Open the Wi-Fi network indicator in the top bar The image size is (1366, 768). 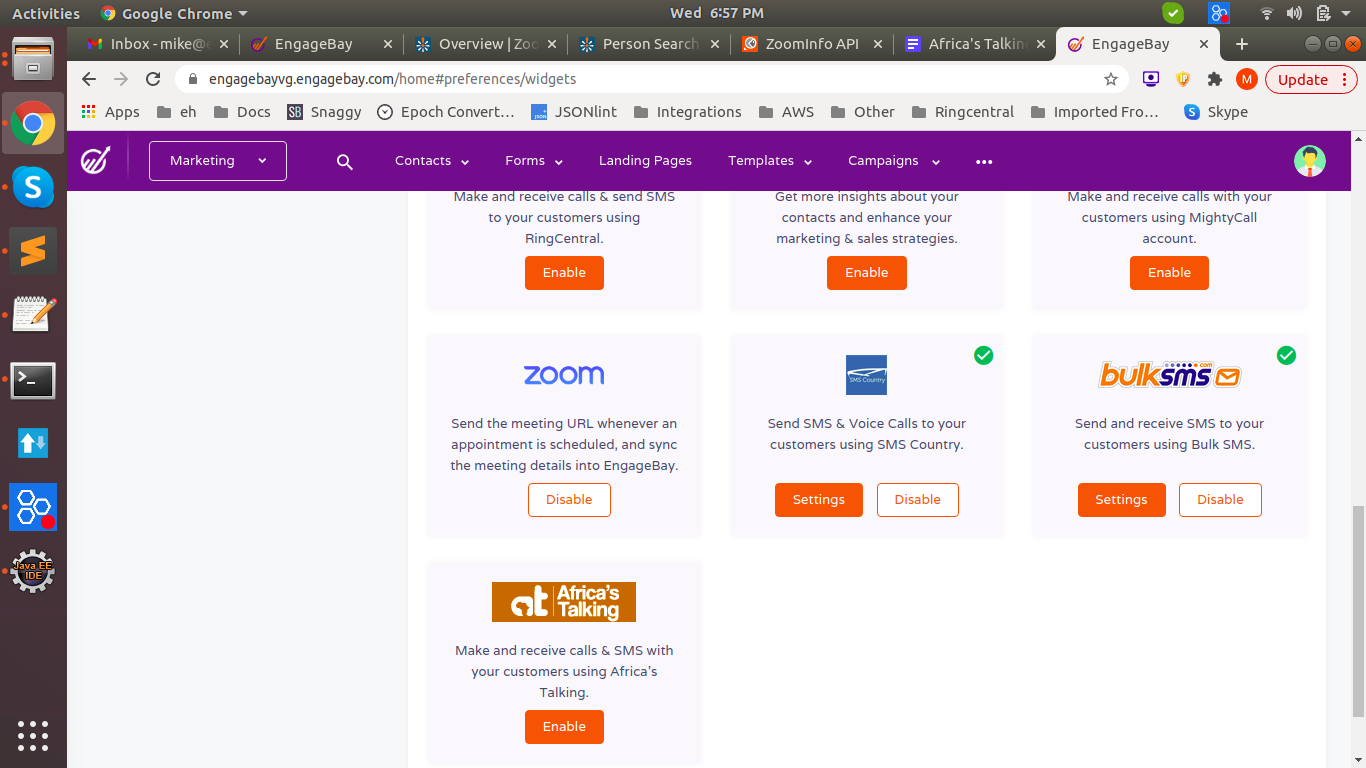pyautogui.click(x=1266, y=13)
